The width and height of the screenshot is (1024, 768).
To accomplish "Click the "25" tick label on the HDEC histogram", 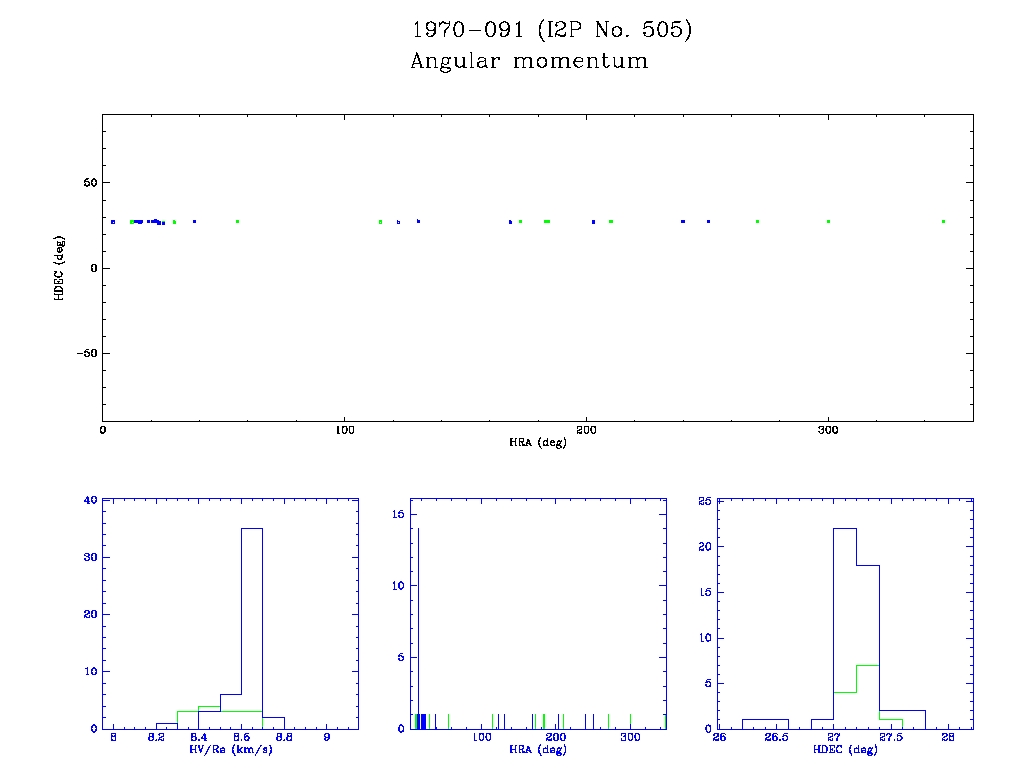I will [703, 500].
